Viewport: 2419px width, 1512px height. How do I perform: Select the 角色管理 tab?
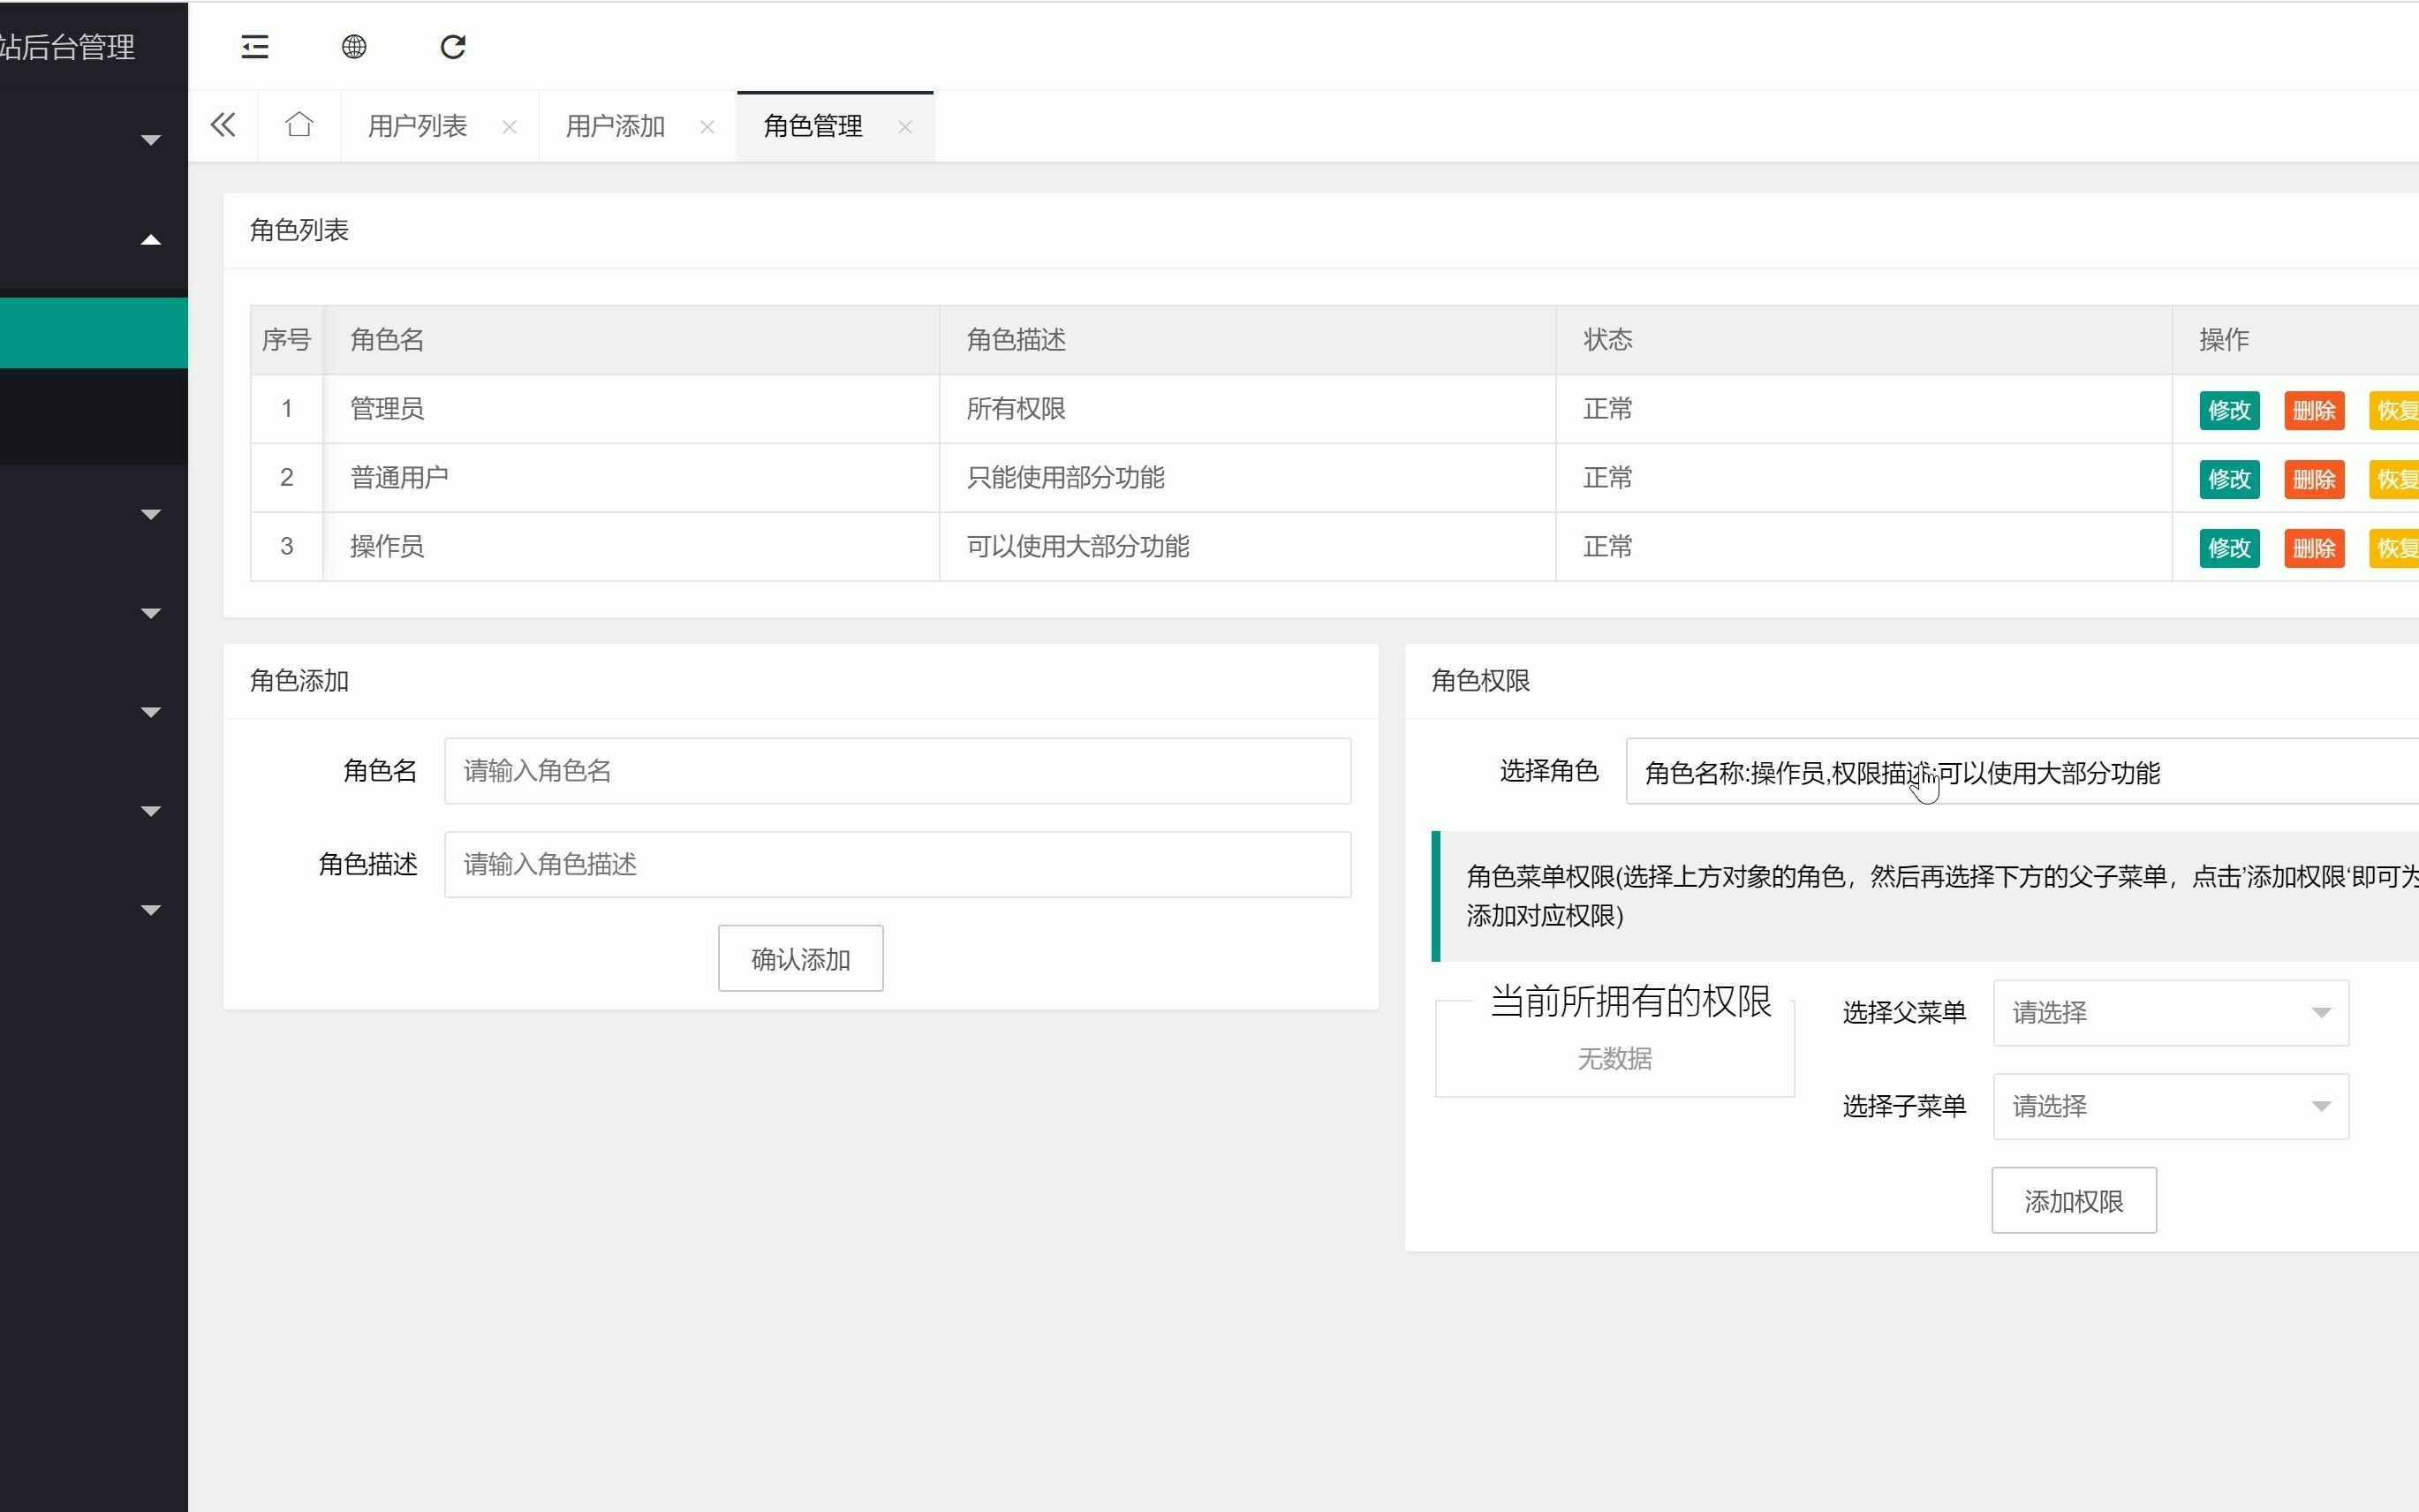click(813, 126)
